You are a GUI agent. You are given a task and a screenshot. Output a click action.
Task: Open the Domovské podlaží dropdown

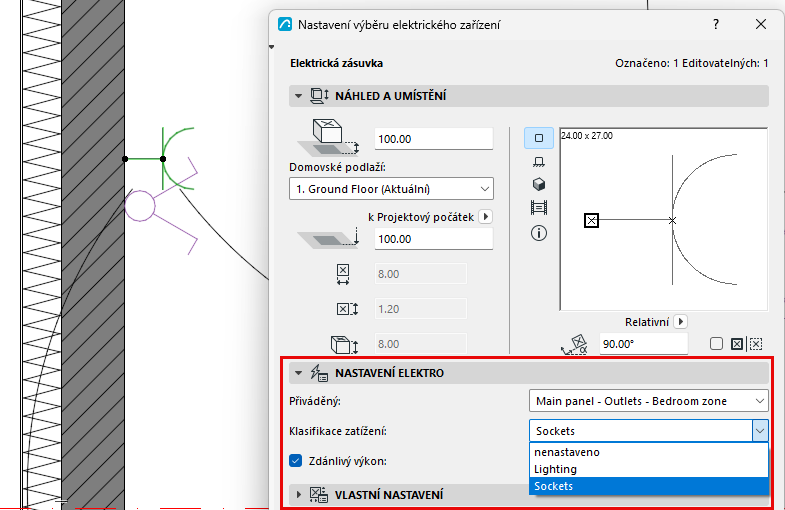[391, 189]
